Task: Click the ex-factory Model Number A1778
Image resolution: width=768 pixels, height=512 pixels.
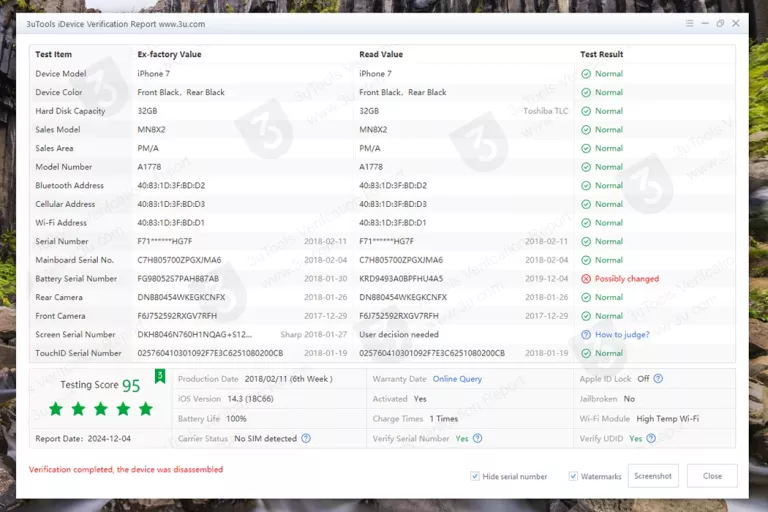Action: tap(149, 167)
